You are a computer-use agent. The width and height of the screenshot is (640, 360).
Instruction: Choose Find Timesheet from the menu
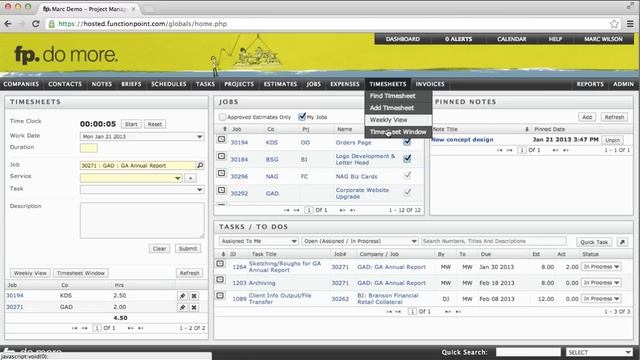pyautogui.click(x=392, y=96)
